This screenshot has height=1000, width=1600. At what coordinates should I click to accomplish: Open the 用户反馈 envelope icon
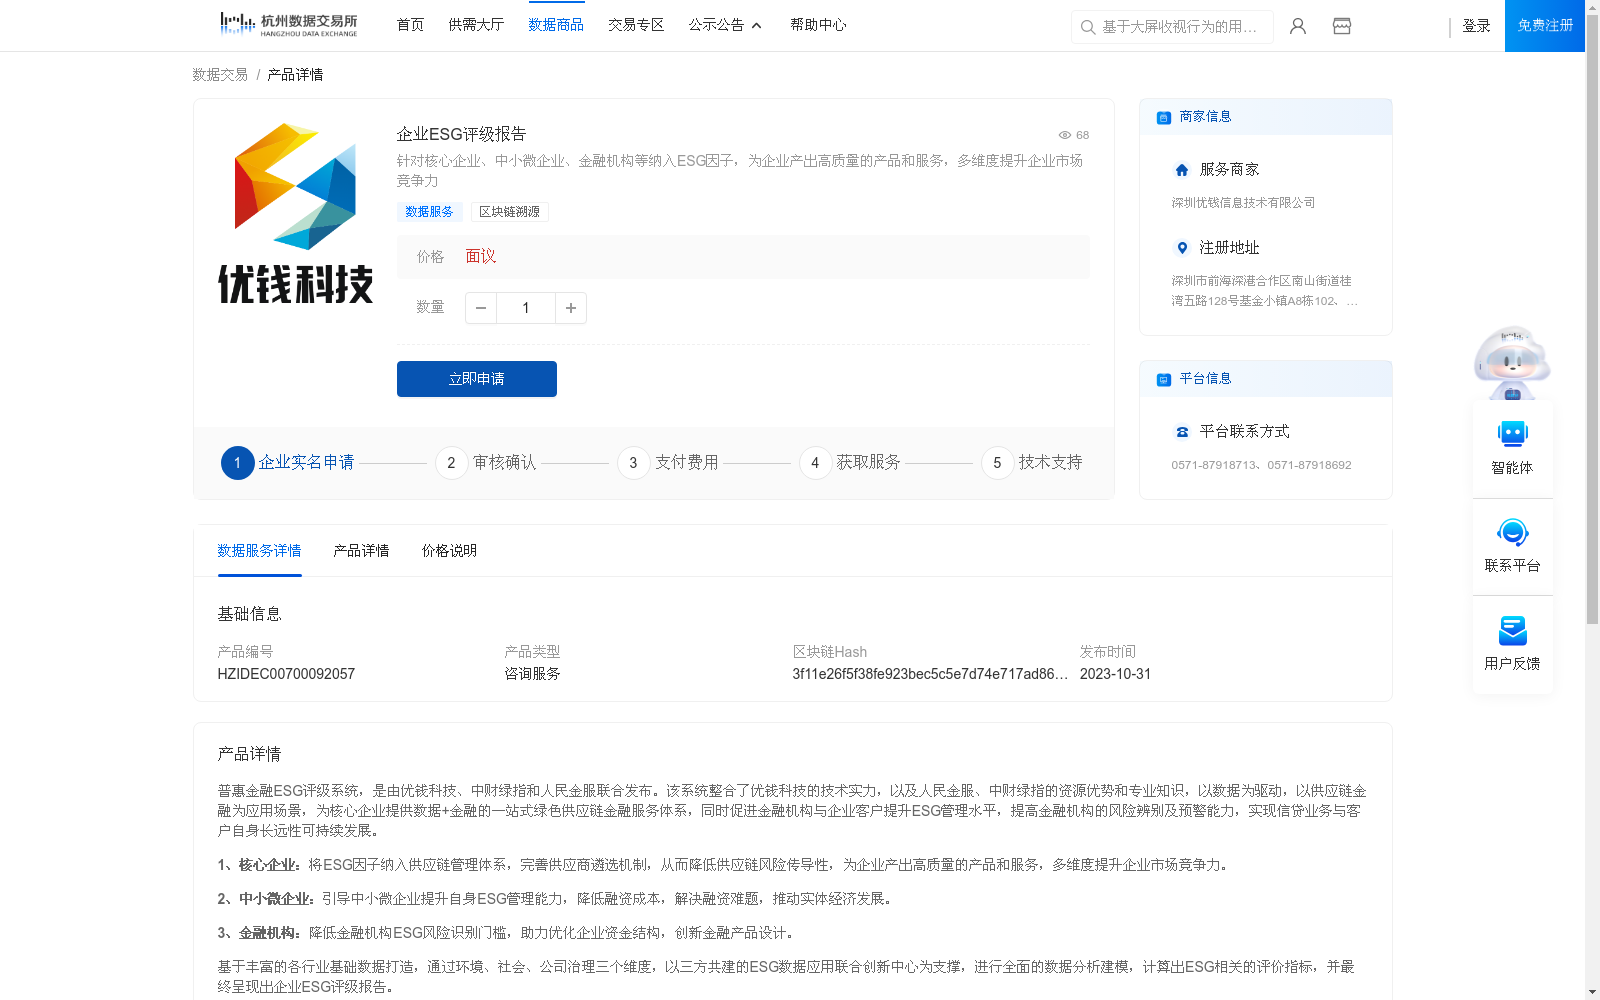click(1512, 630)
